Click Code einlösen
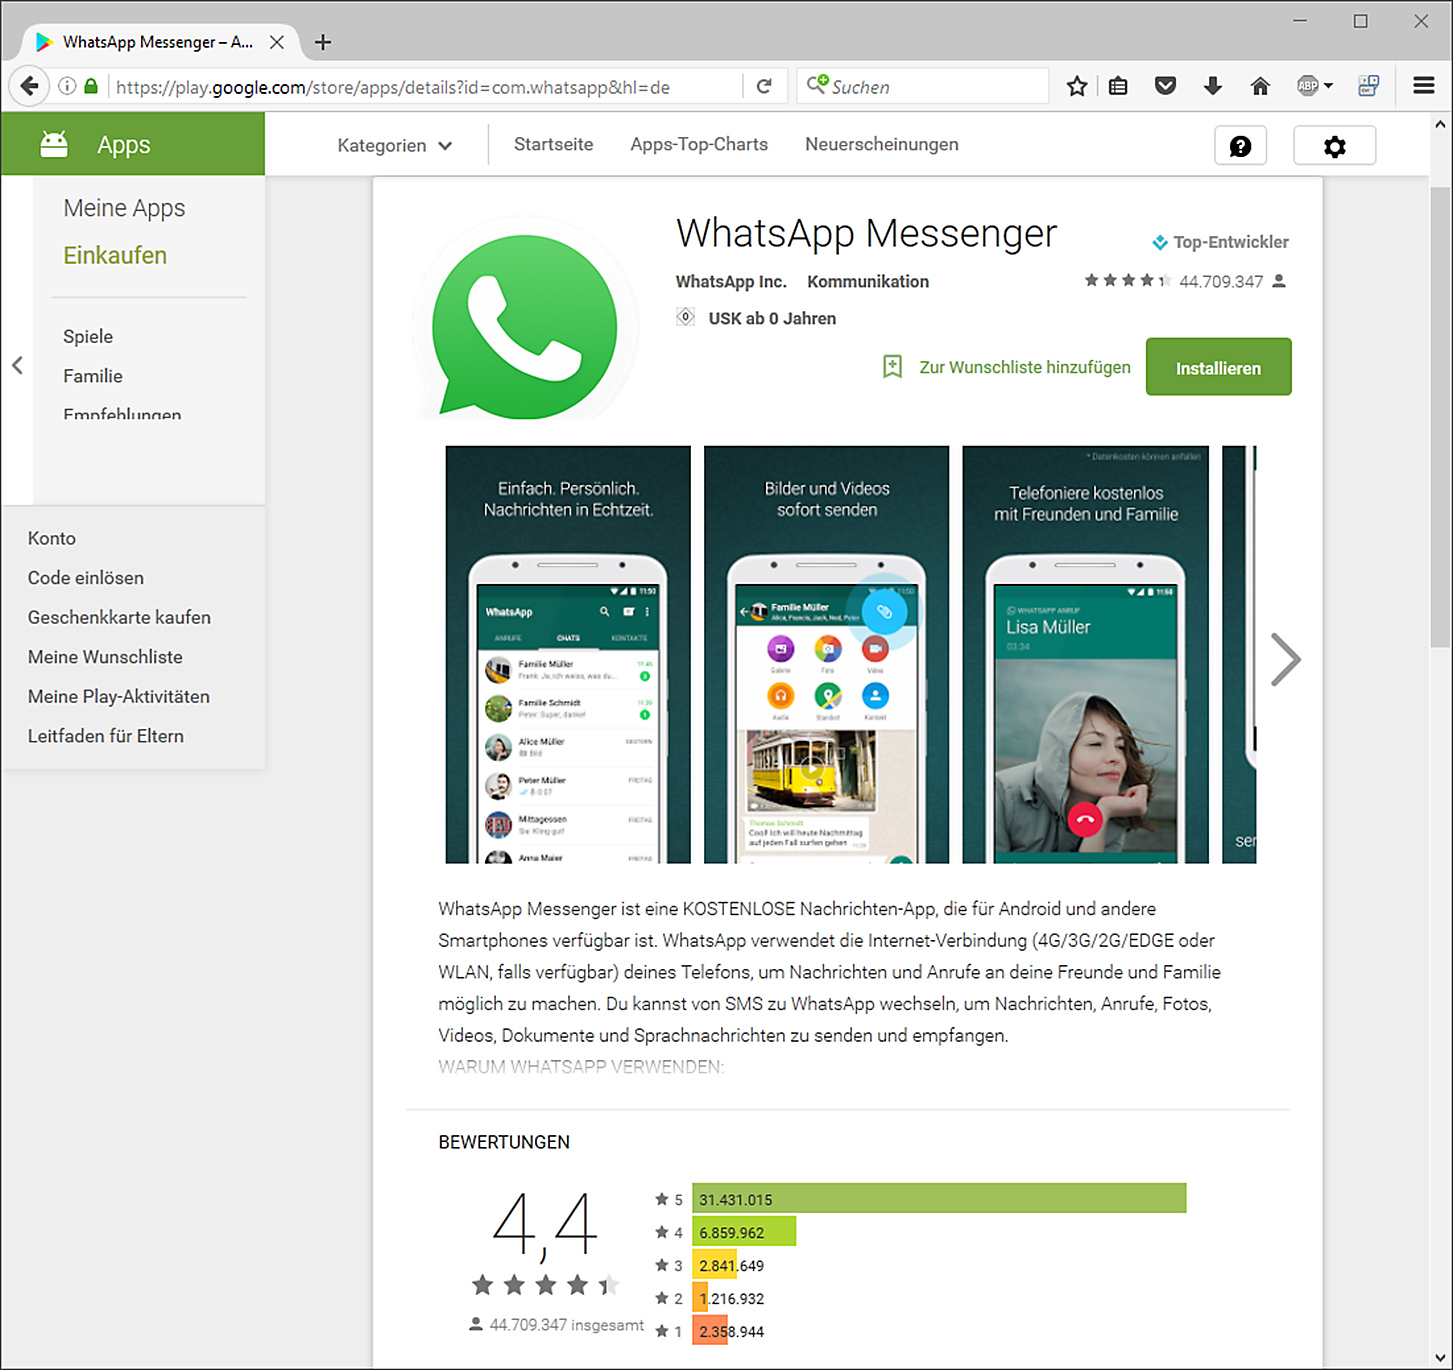This screenshot has width=1453, height=1370. tap(86, 578)
